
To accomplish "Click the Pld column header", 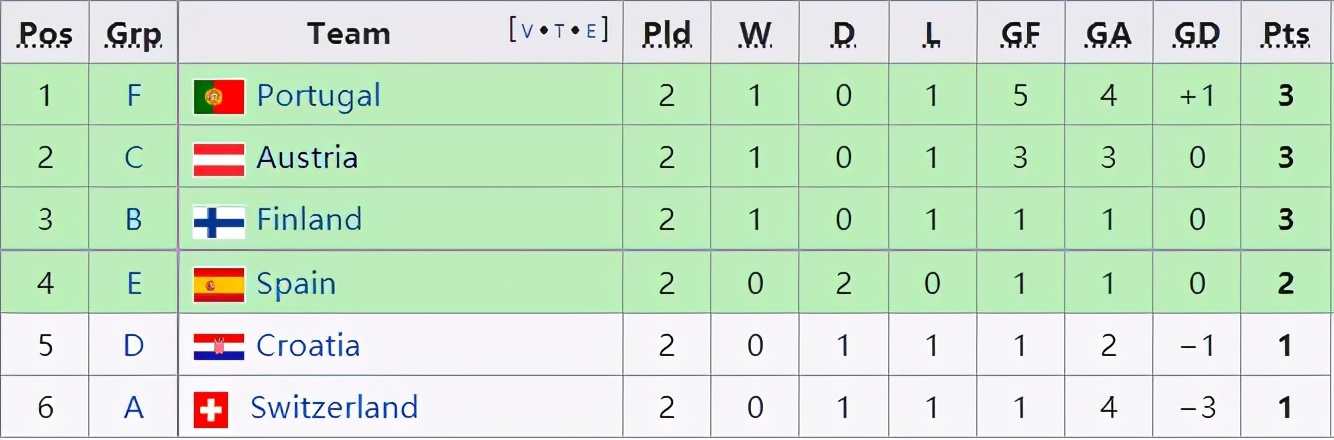I will [667, 34].
